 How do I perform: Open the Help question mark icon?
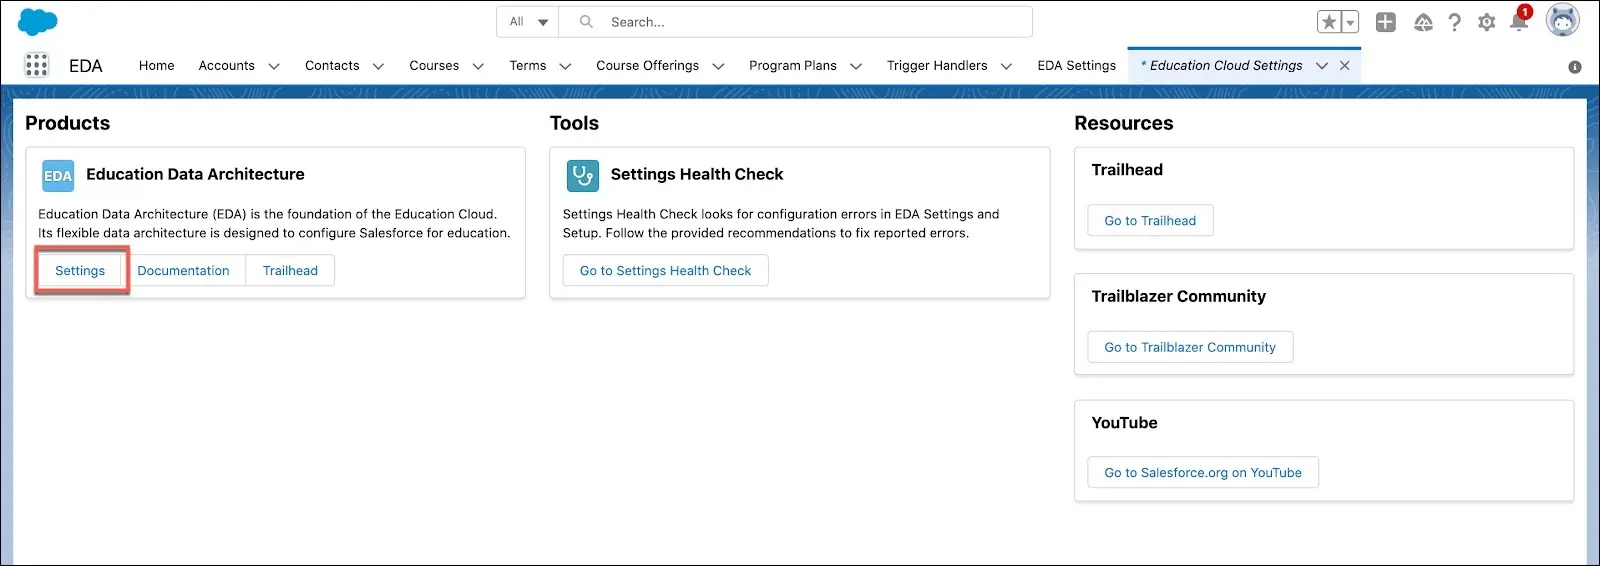pos(1455,22)
